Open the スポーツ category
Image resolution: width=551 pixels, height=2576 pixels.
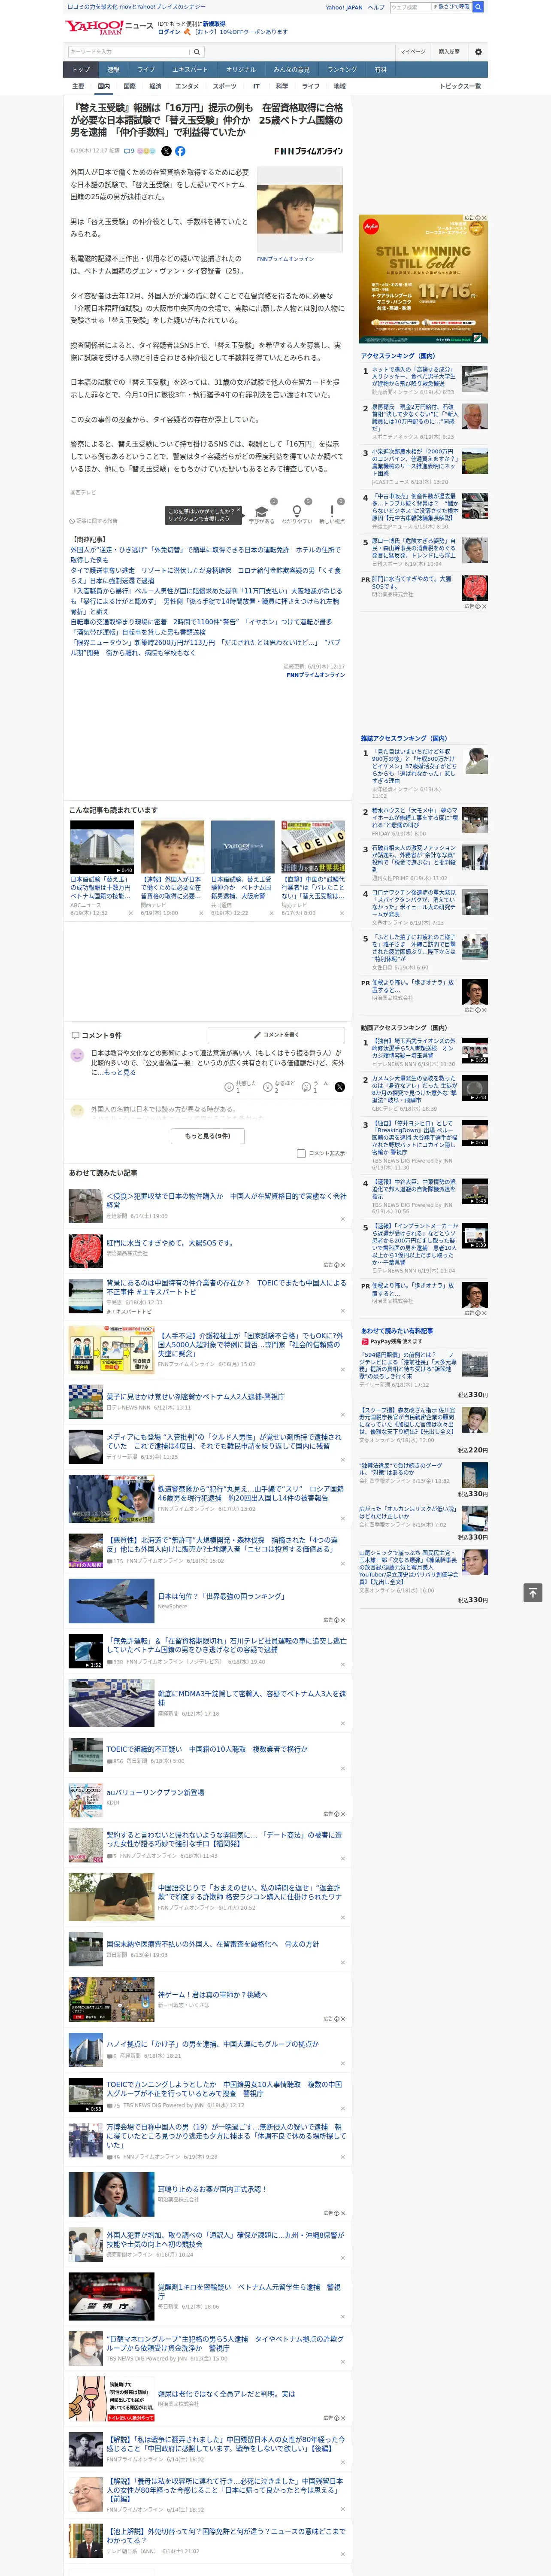pyautogui.click(x=225, y=86)
